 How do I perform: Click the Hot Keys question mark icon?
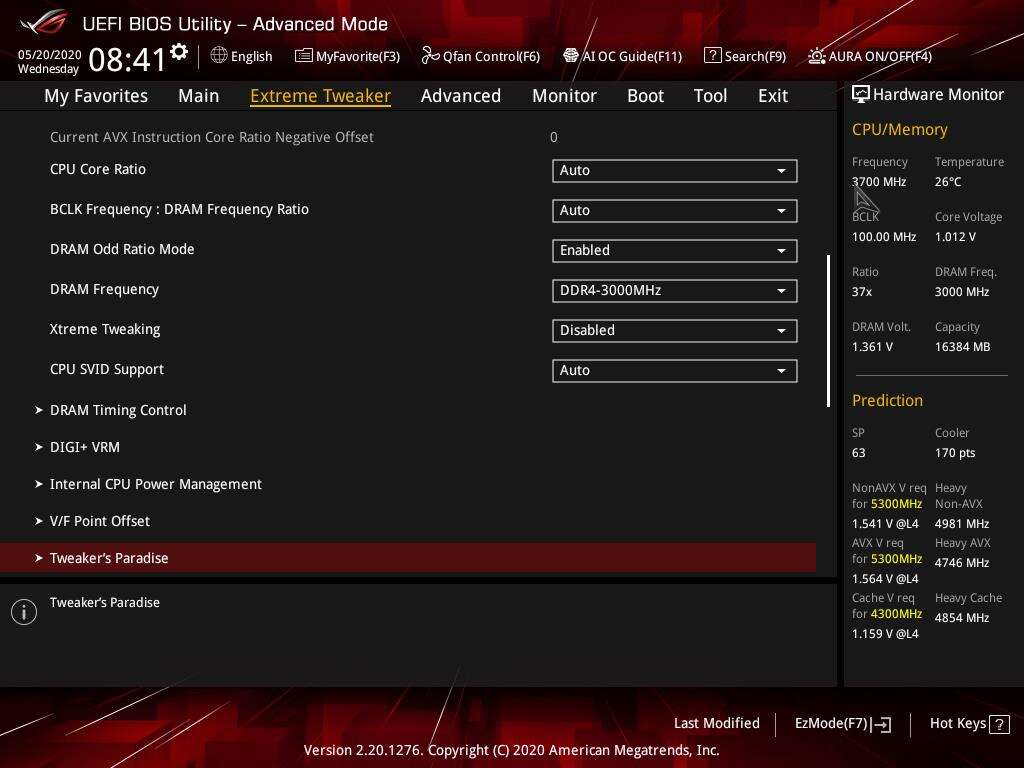pos(999,724)
